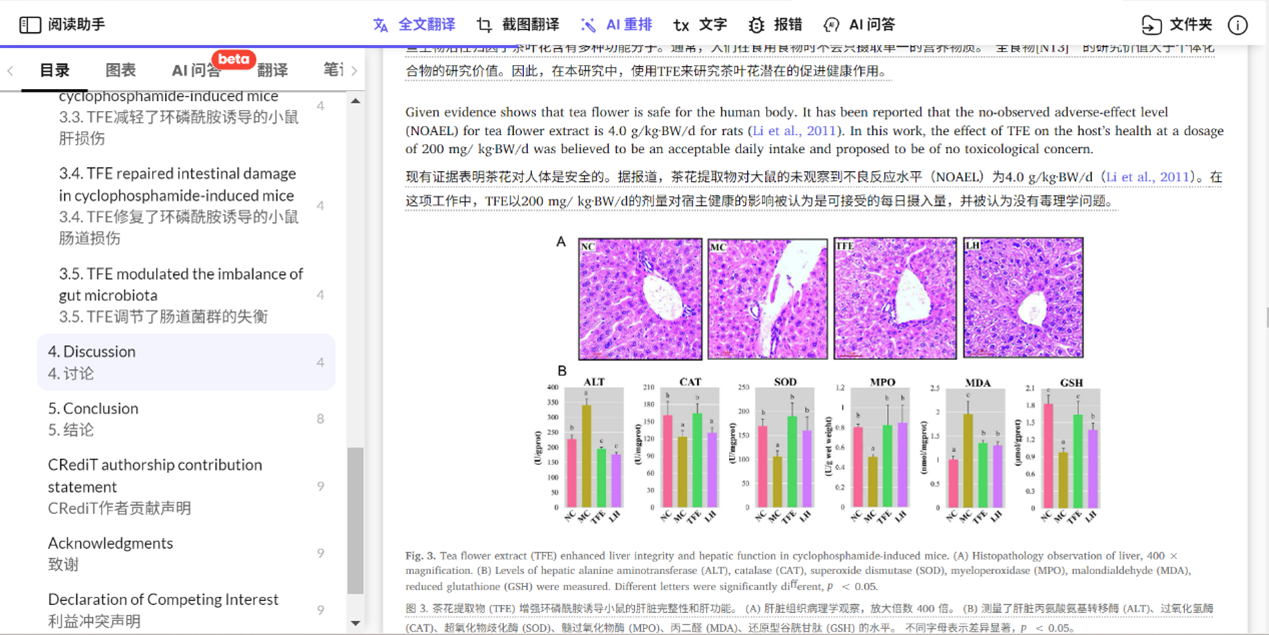Click the NC liver histology image
This screenshot has width=1269, height=635.
(x=640, y=298)
